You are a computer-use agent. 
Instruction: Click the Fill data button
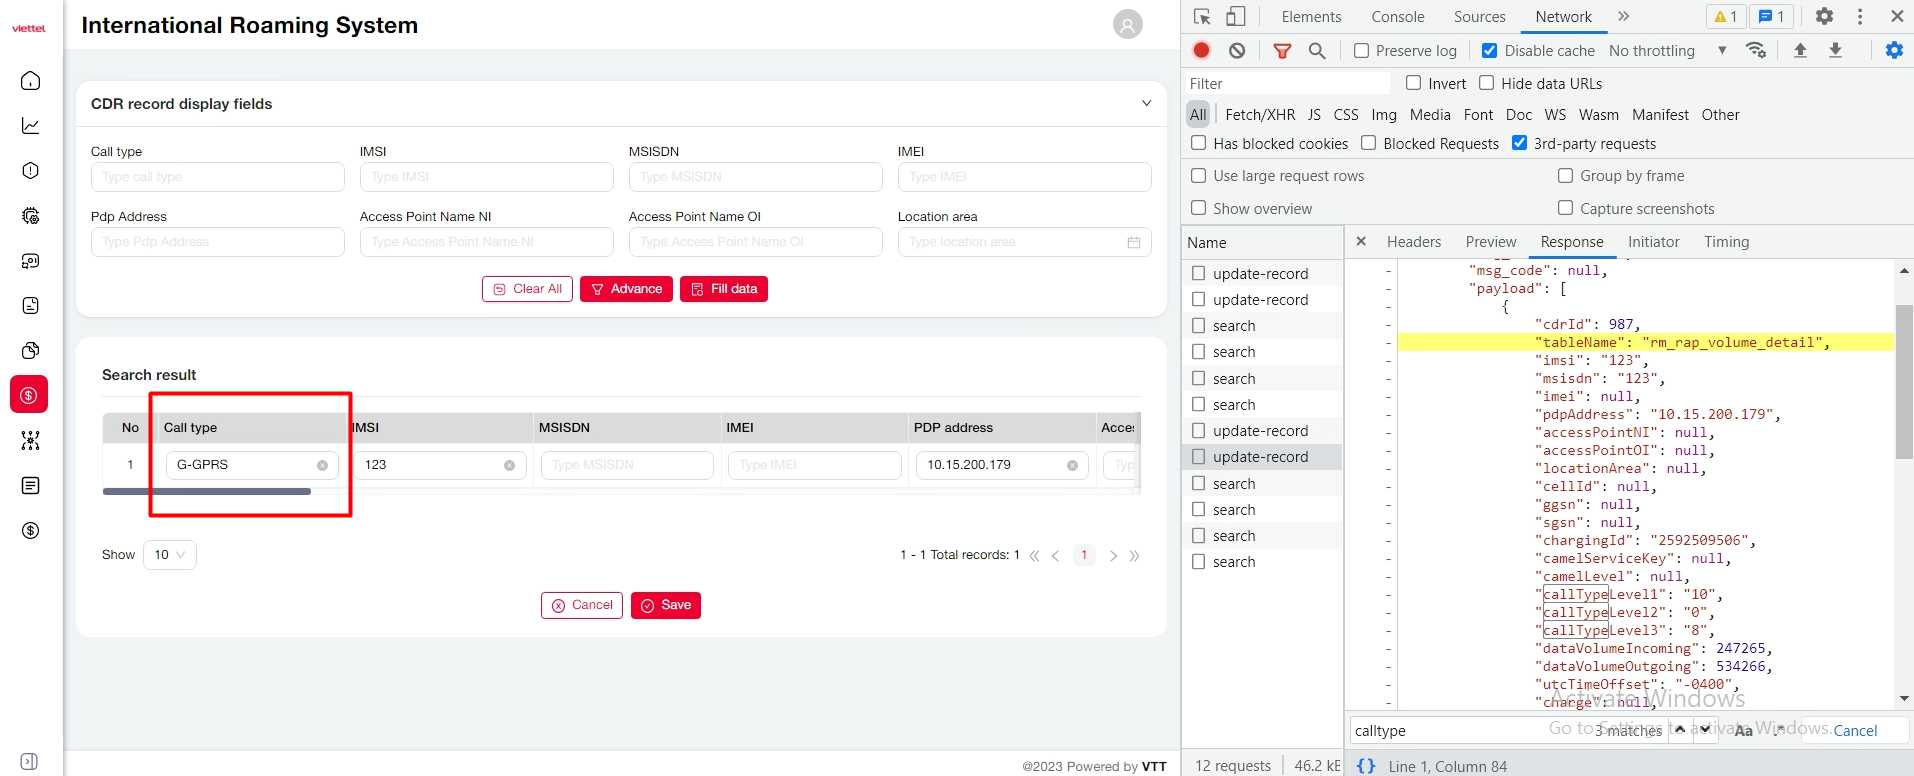(723, 289)
